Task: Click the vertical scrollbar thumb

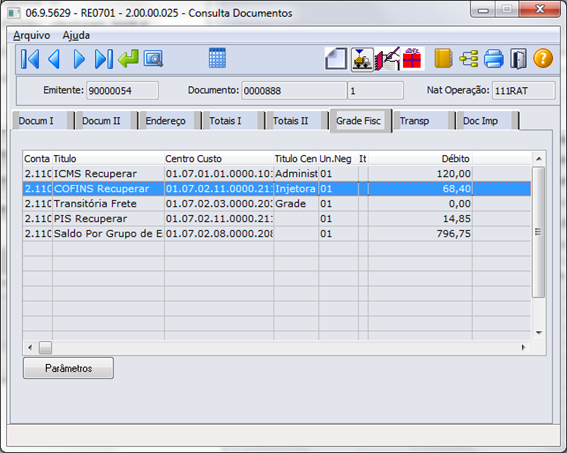Action: coord(538,232)
